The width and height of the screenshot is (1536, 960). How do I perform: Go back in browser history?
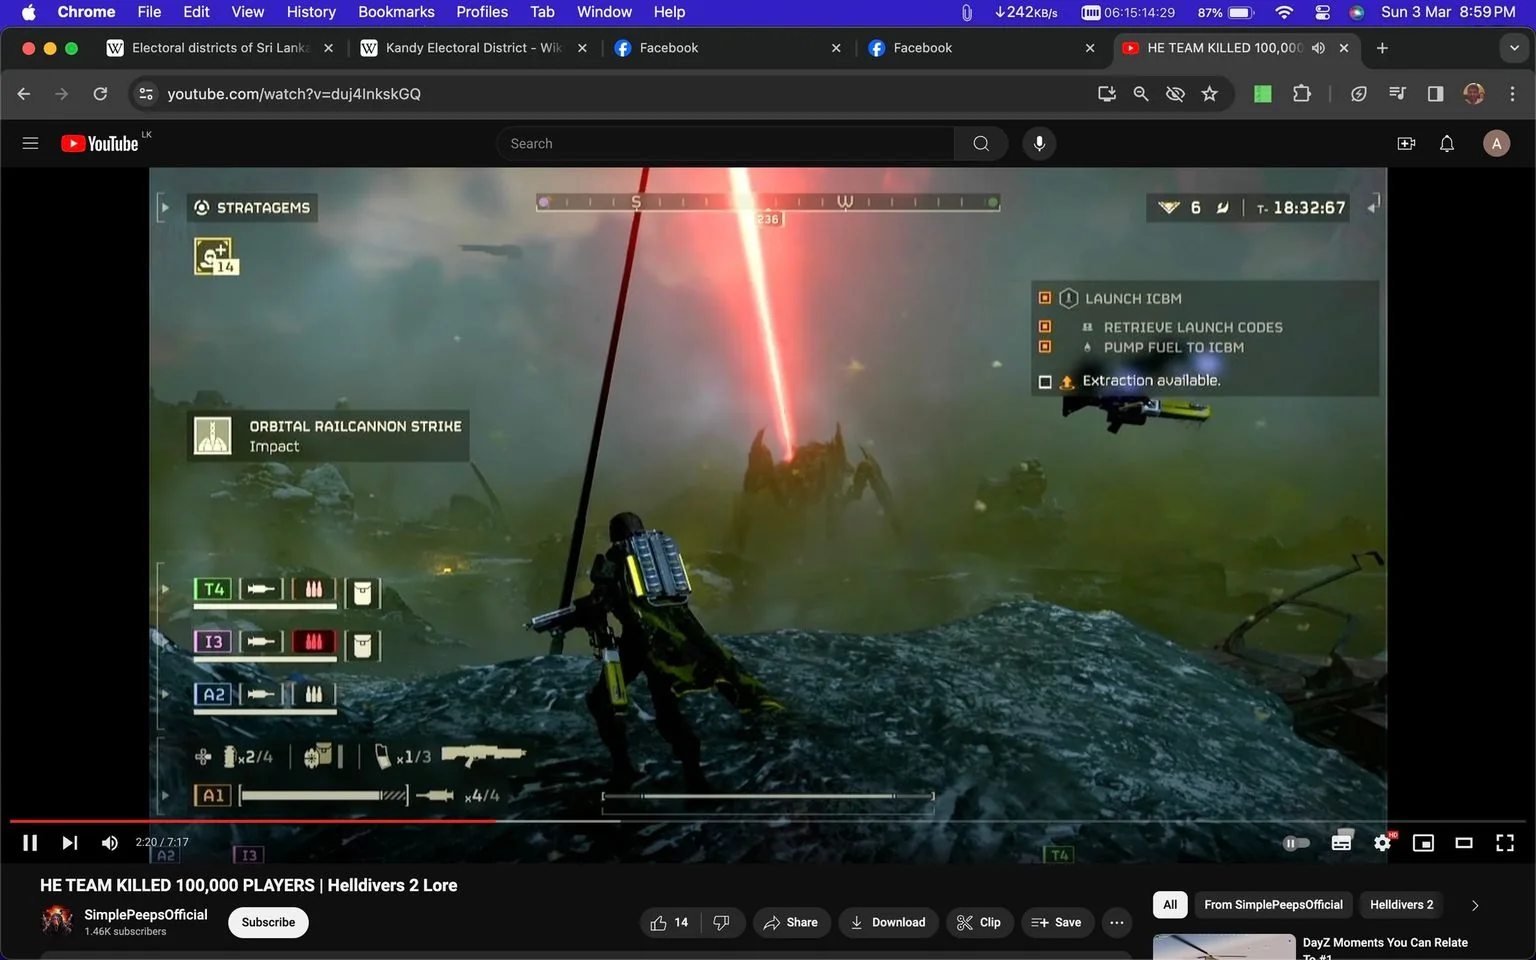click(x=24, y=93)
